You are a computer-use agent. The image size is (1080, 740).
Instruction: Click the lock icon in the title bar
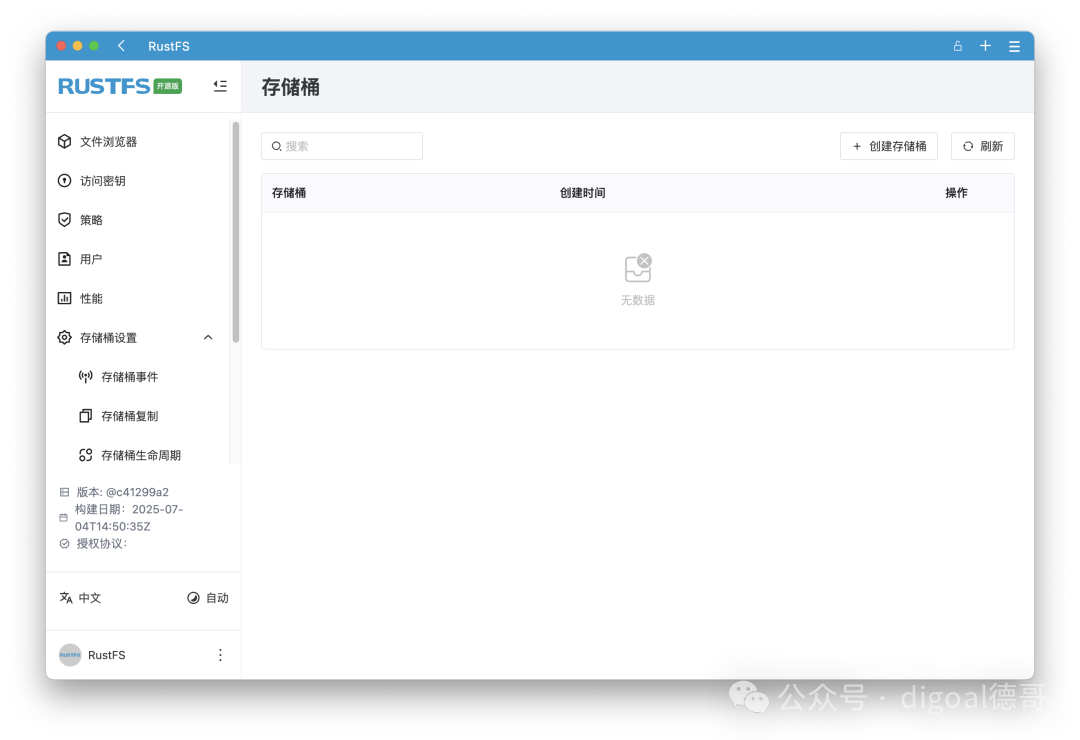click(957, 46)
